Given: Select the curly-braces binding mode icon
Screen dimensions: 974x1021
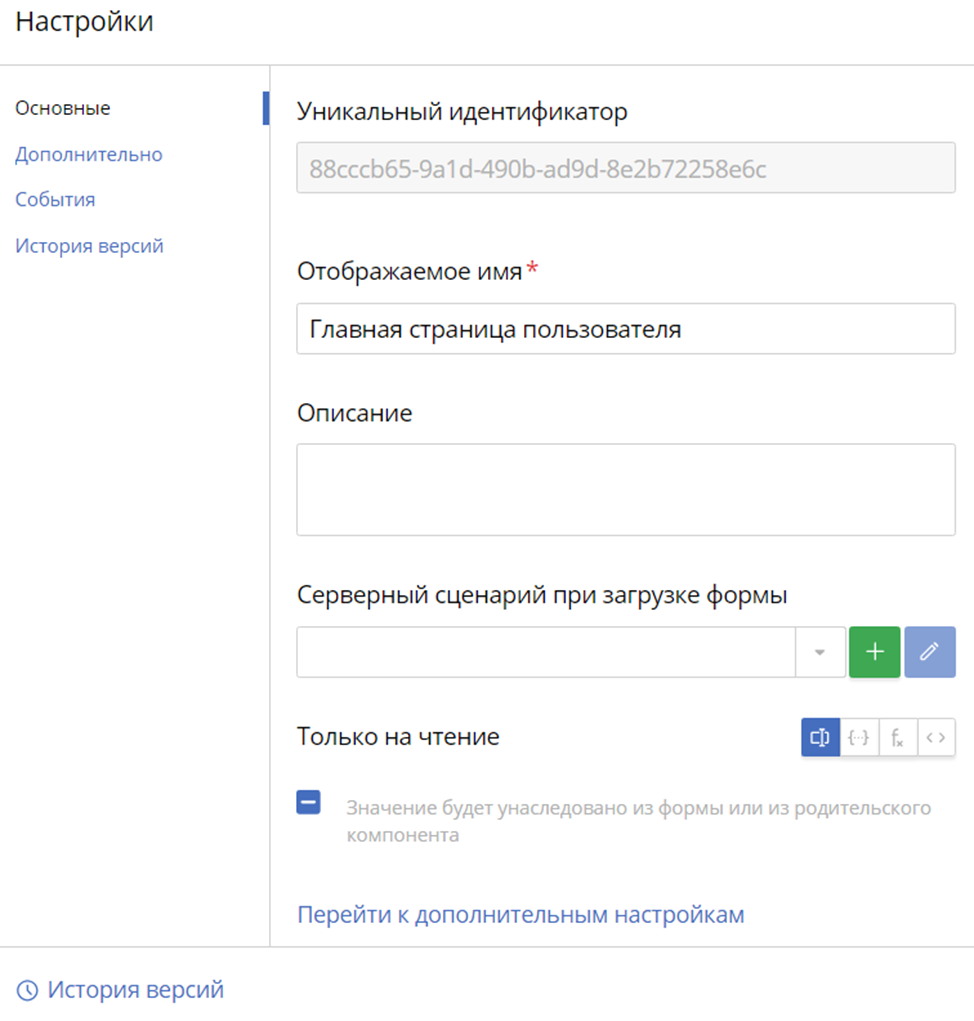Looking at the screenshot, I should click(859, 737).
